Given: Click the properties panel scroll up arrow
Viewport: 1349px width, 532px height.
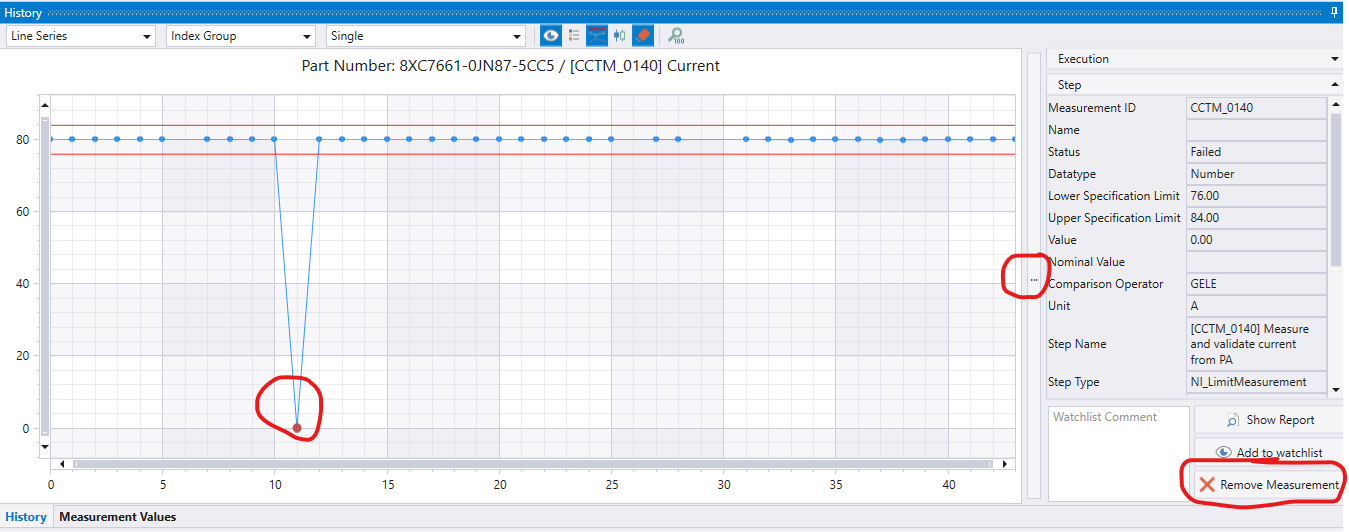Looking at the screenshot, I should [1335, 104].
